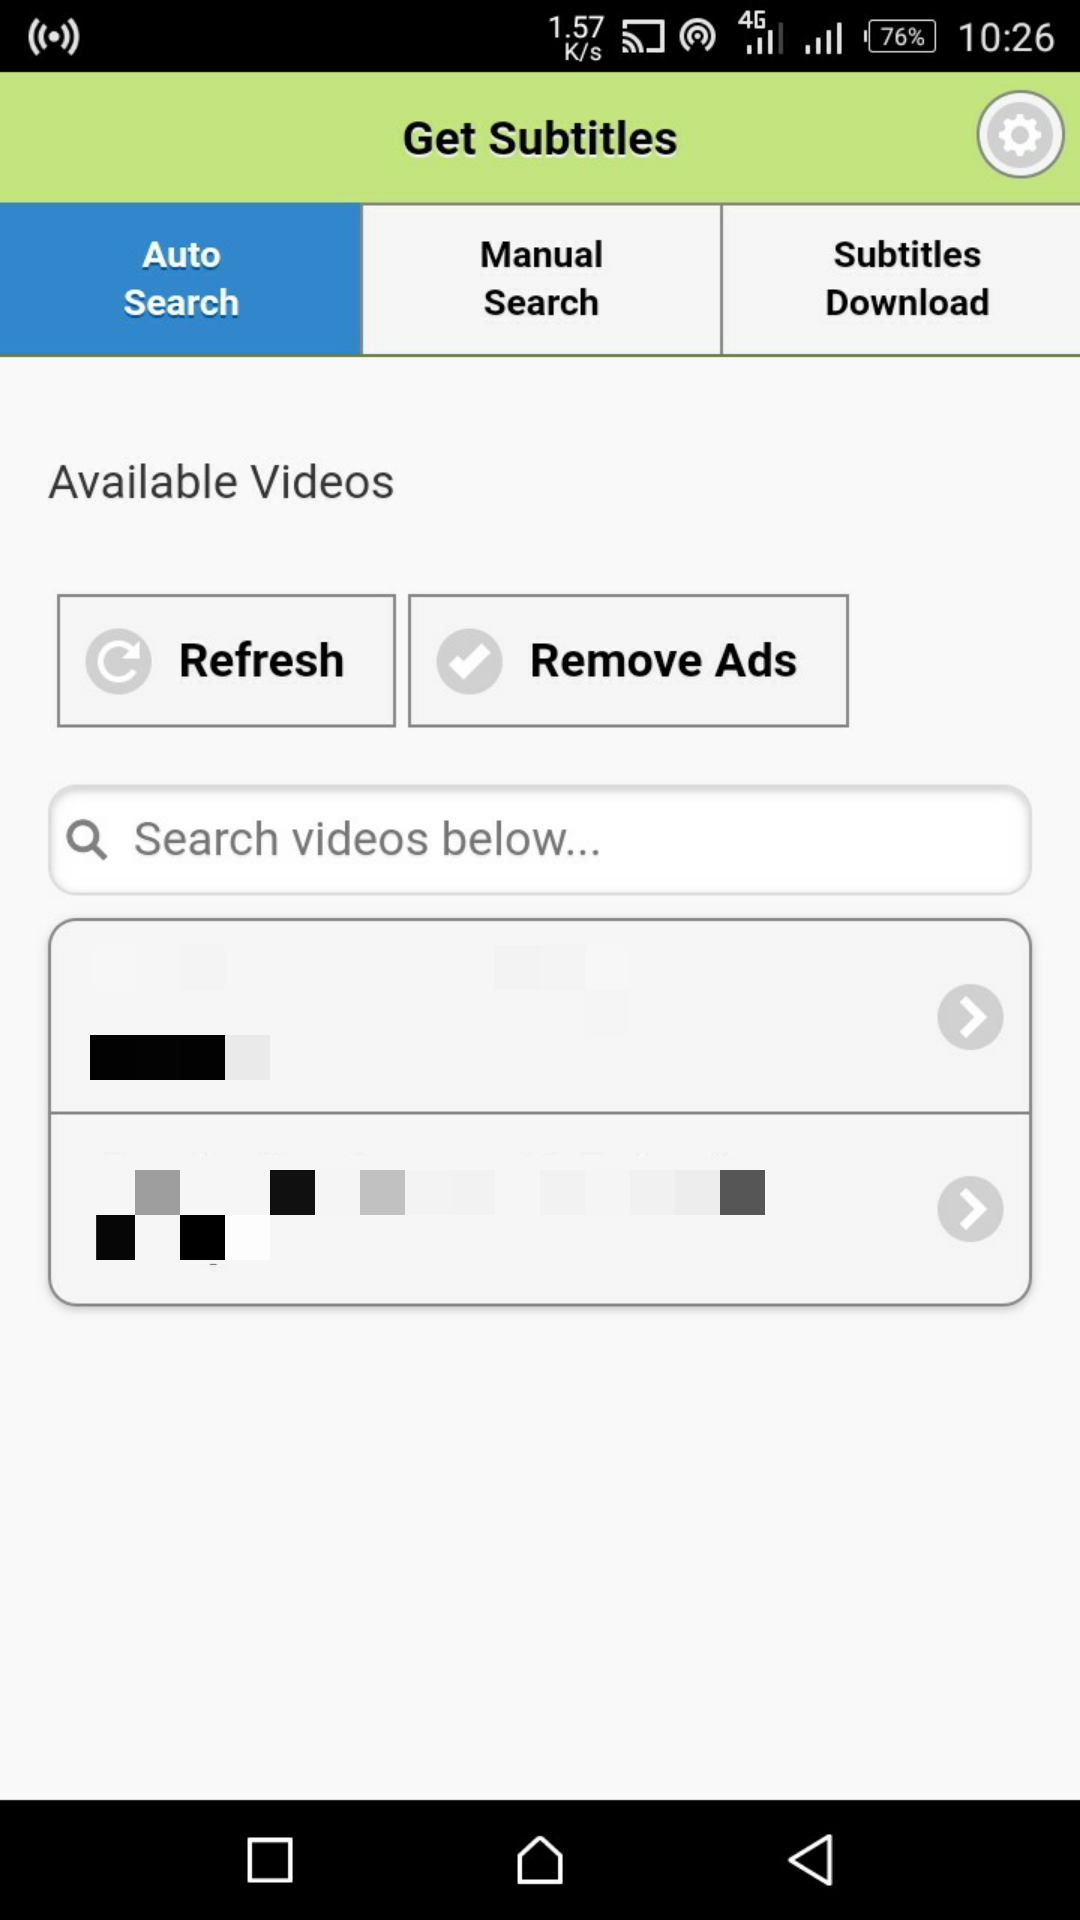Image resolution: width=1080 pixels, height=1920 pixels.
Task: Open settings with the gear icon
Action: pos(1020,135)
